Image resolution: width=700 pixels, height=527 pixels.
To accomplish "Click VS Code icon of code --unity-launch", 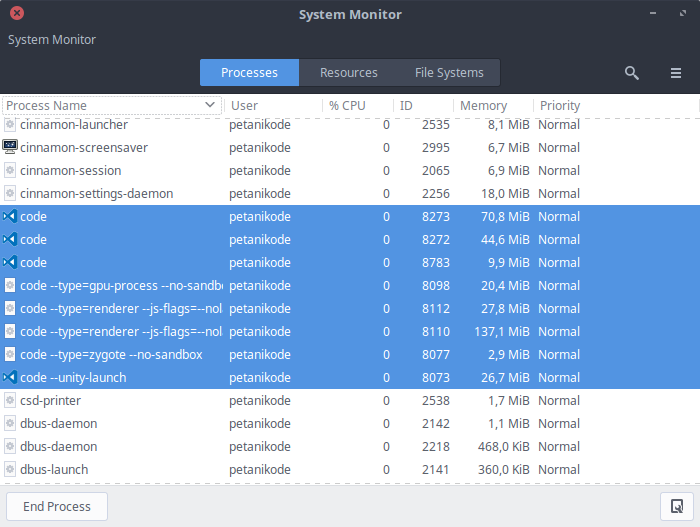I will (x=10, y=377).
